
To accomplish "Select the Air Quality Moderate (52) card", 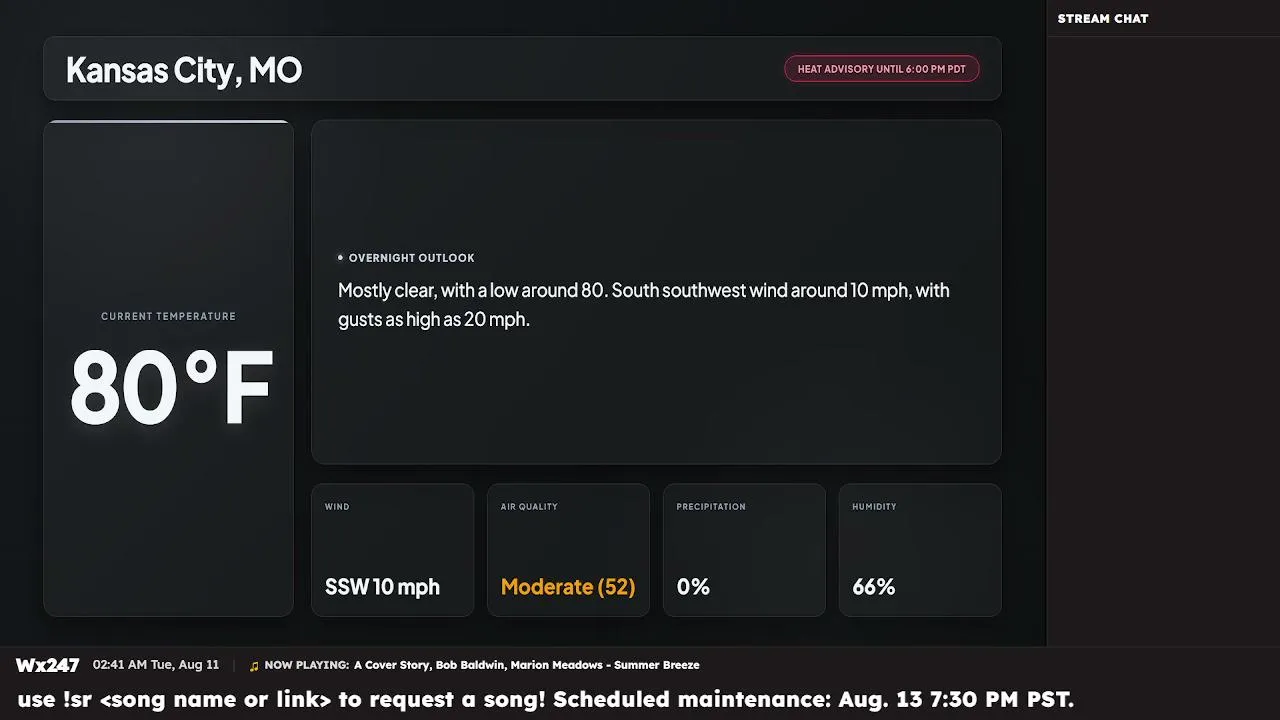I will (568, 550).
